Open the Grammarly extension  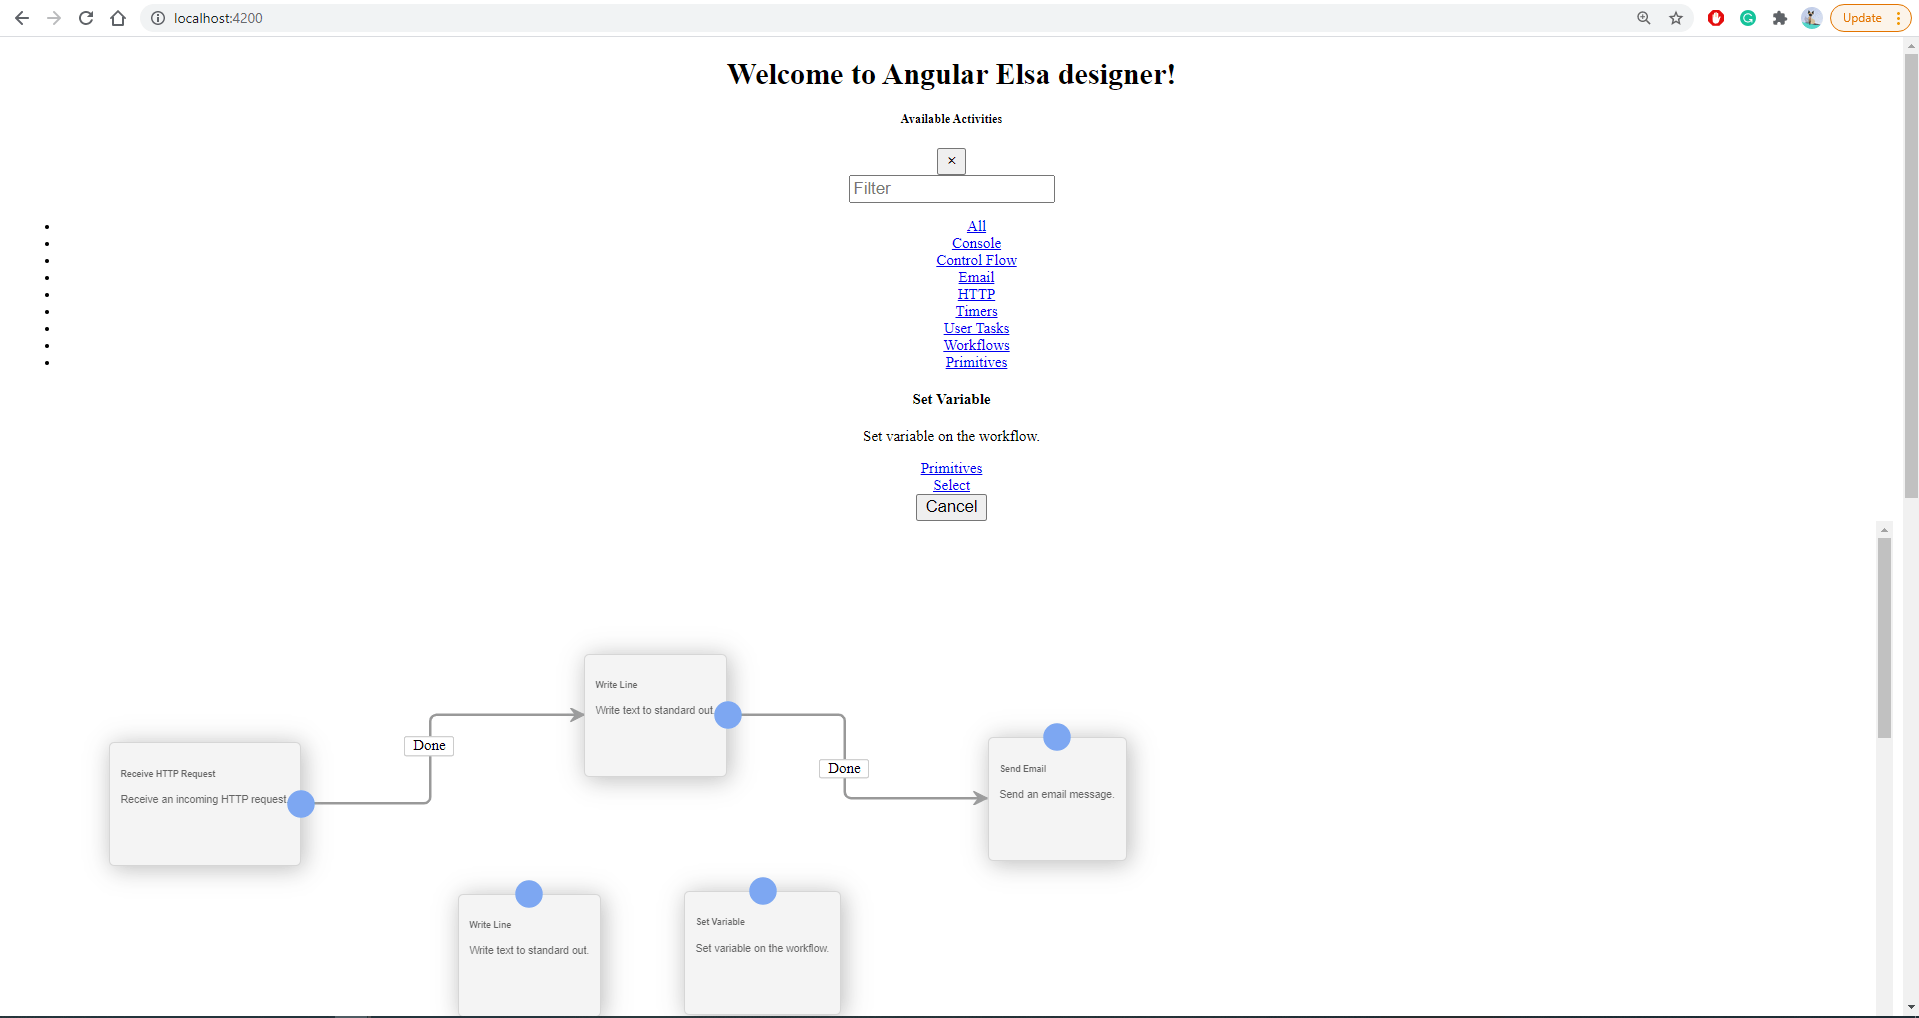point(1748,18)
